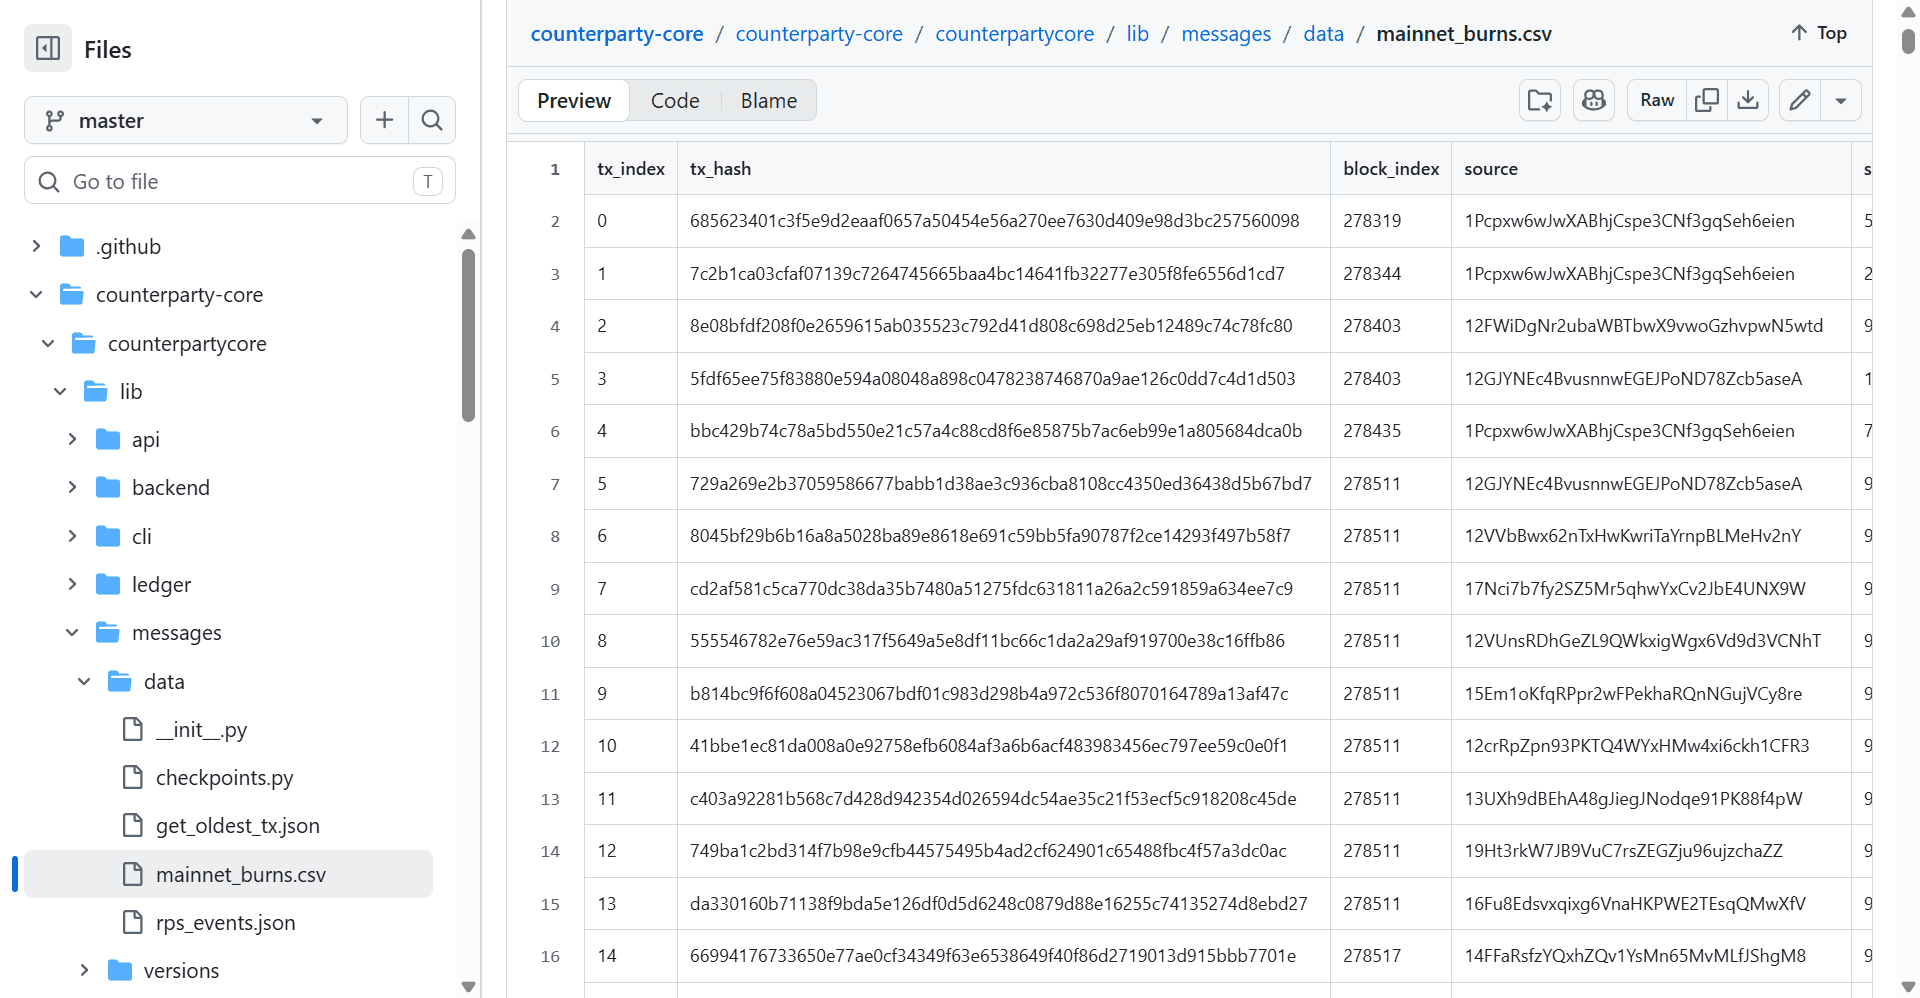View the Raw file
Screen dimensions: 1920x998
1656,100
